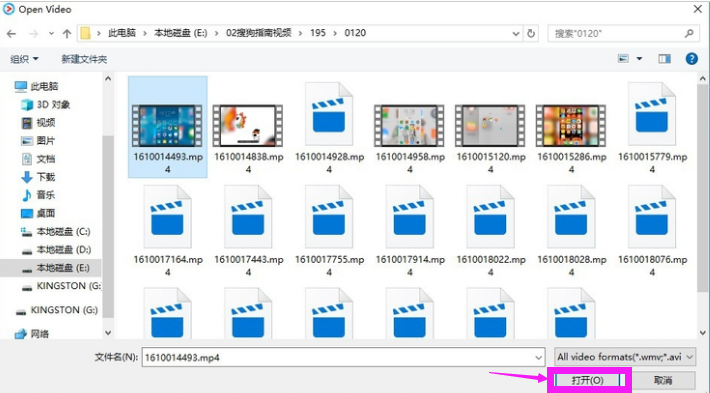710x393 pixels.
Task: Click the 取消 button
Action: coord(663,380)
